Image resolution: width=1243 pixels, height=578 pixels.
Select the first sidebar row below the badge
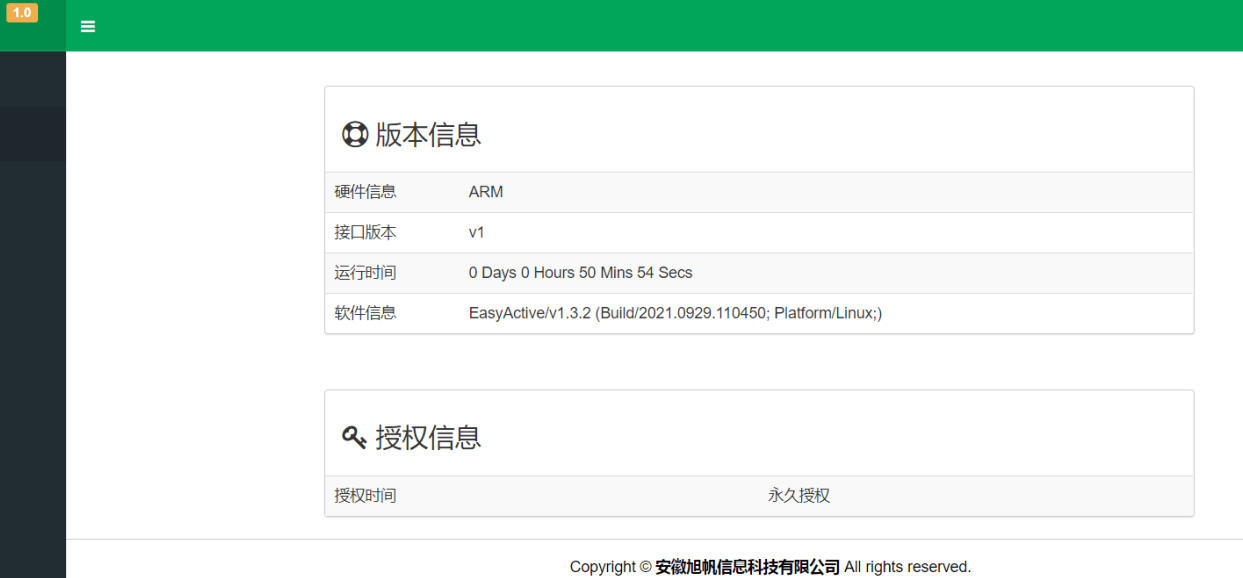33,79
